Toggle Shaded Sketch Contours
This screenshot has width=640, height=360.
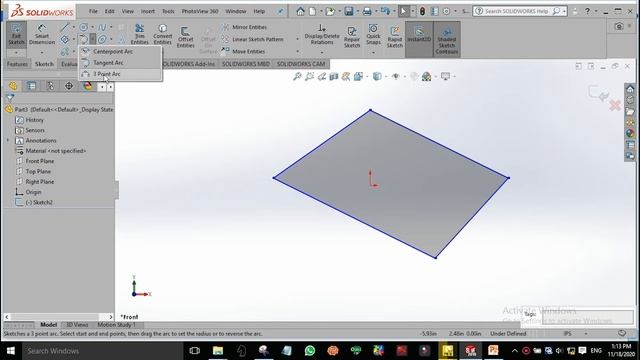pyautogui.click(x=447, y=39)
